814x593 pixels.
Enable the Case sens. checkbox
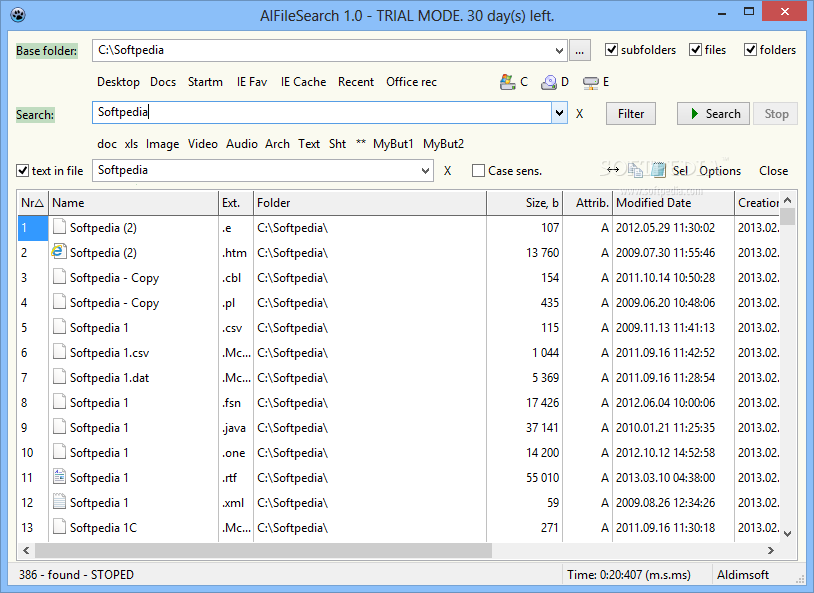(x=478, y=171)
